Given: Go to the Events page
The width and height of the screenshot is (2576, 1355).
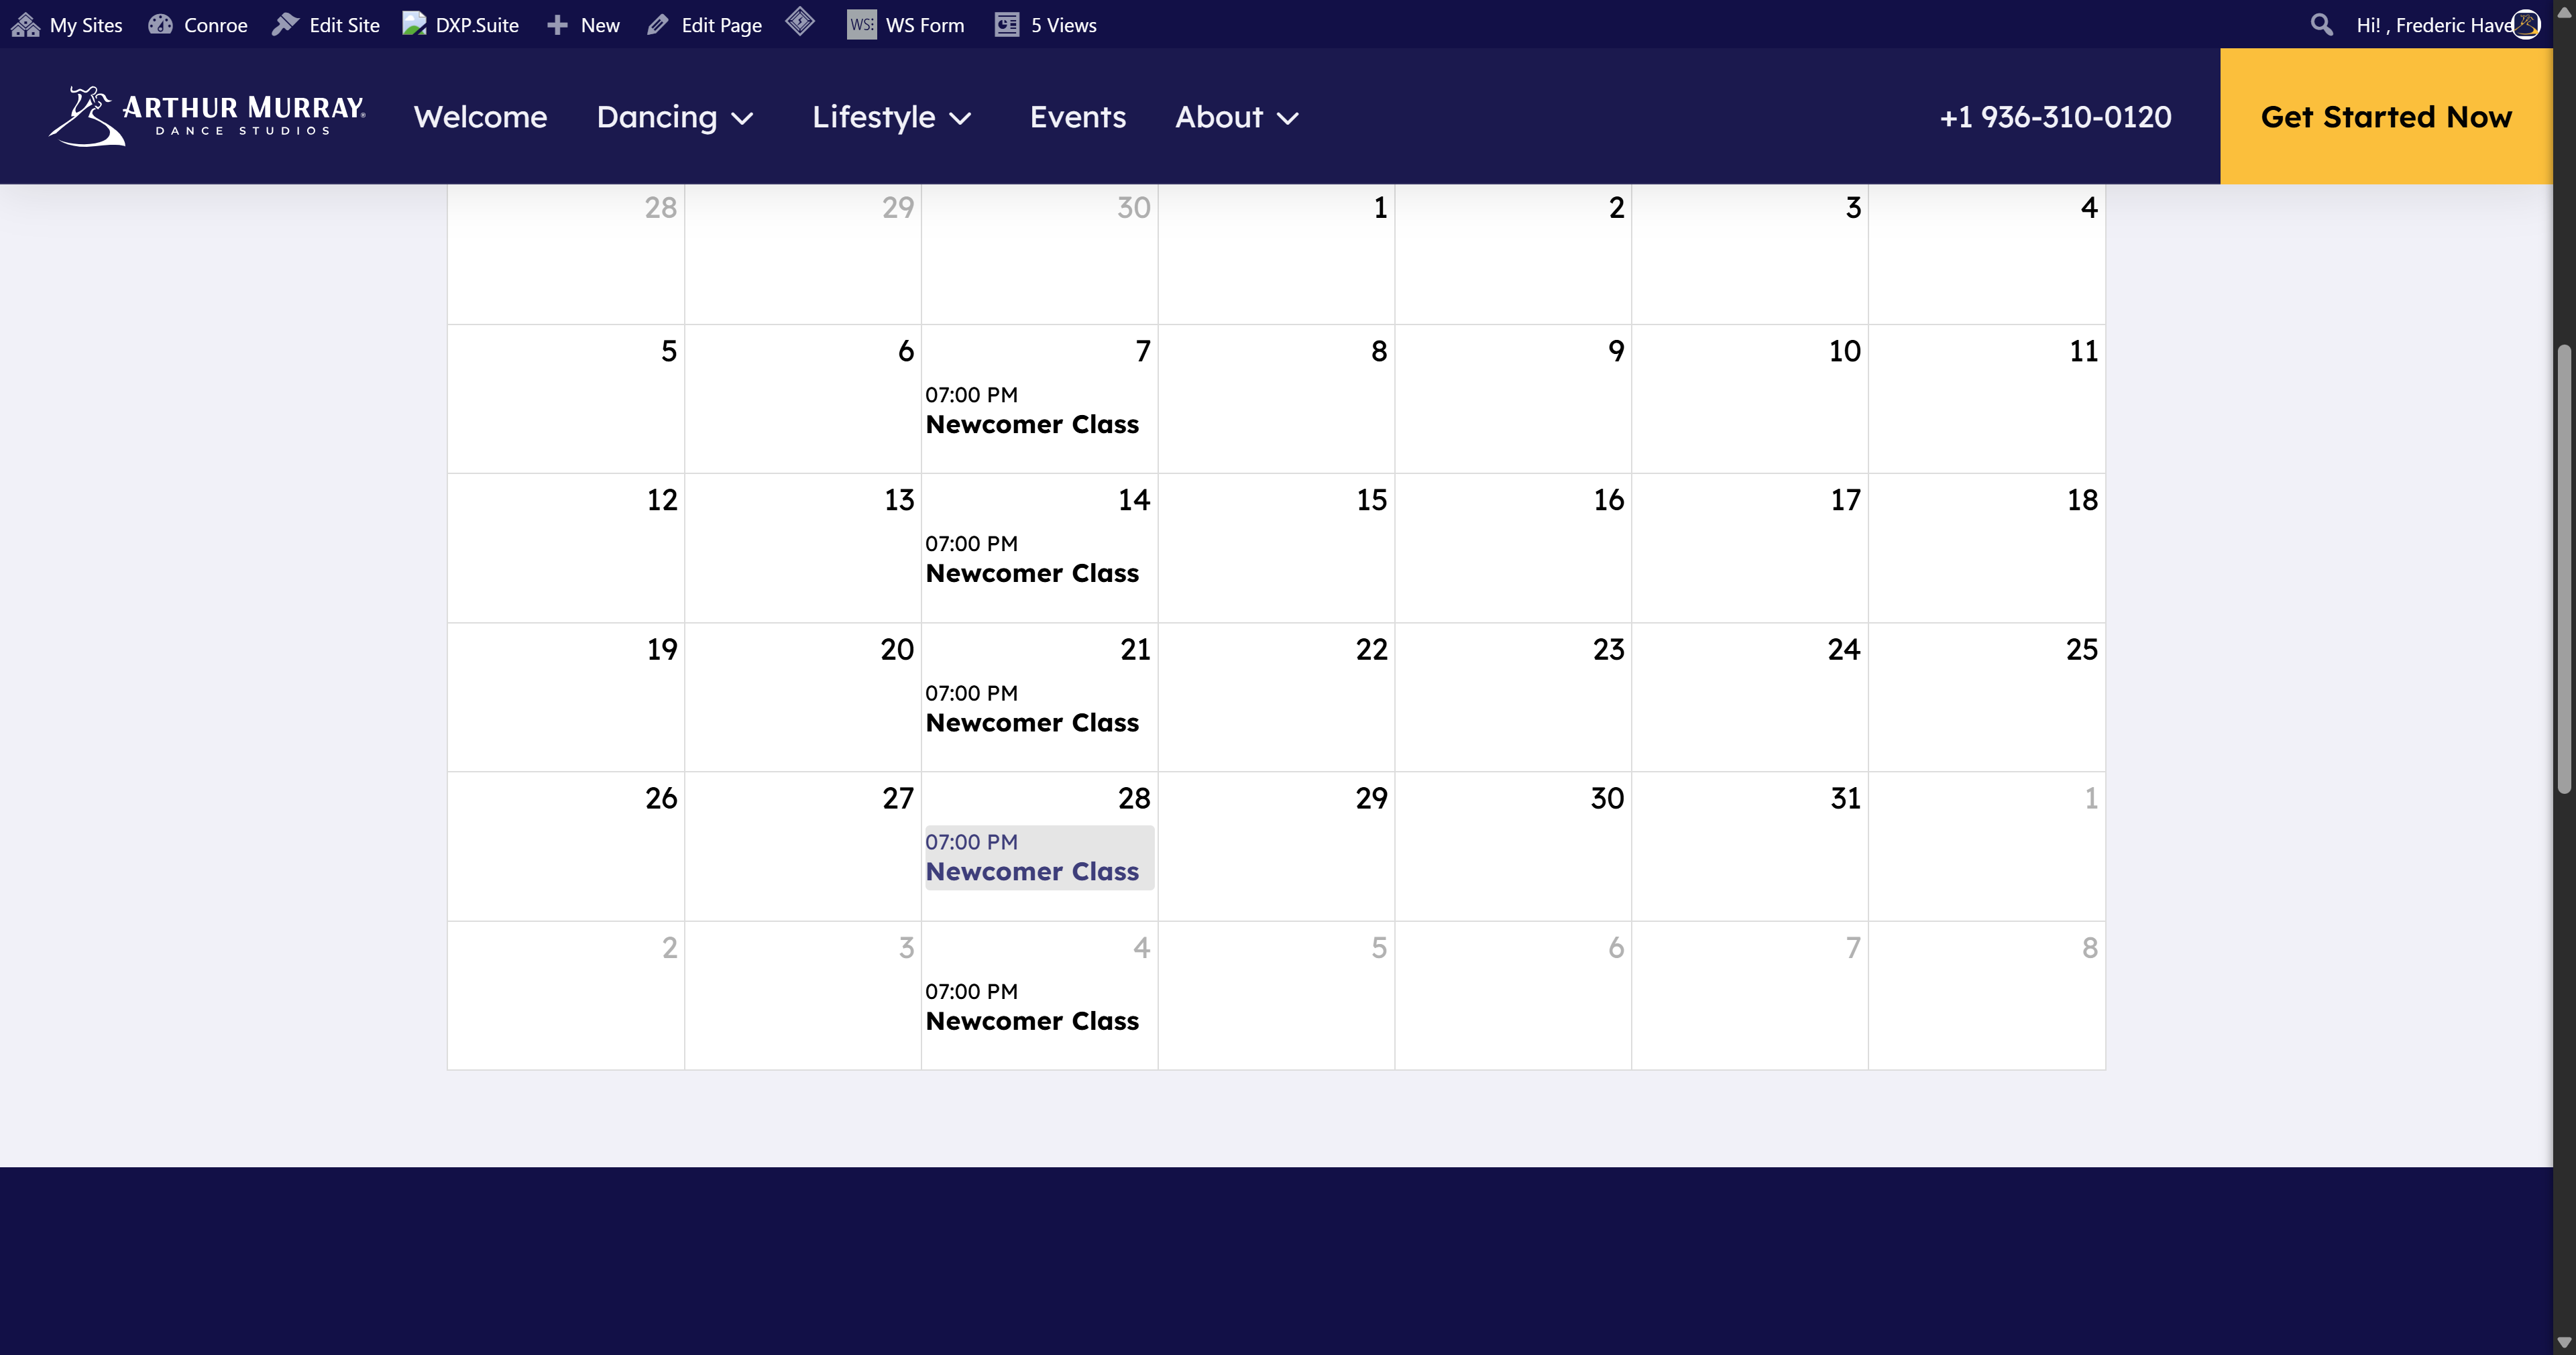Looking at the screenshot, I should coord(1078,117).
